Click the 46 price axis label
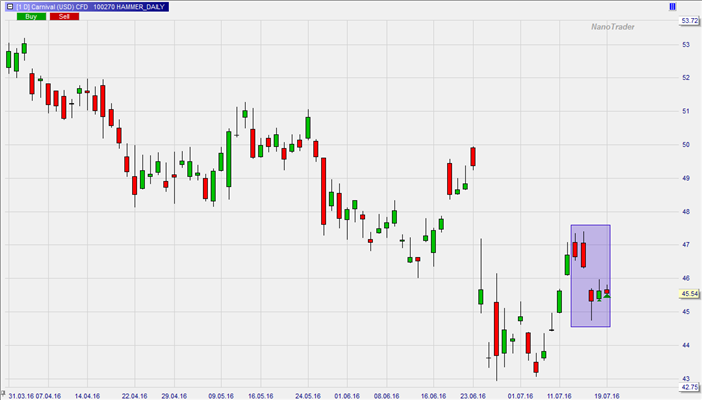 (x=686, y=278)
